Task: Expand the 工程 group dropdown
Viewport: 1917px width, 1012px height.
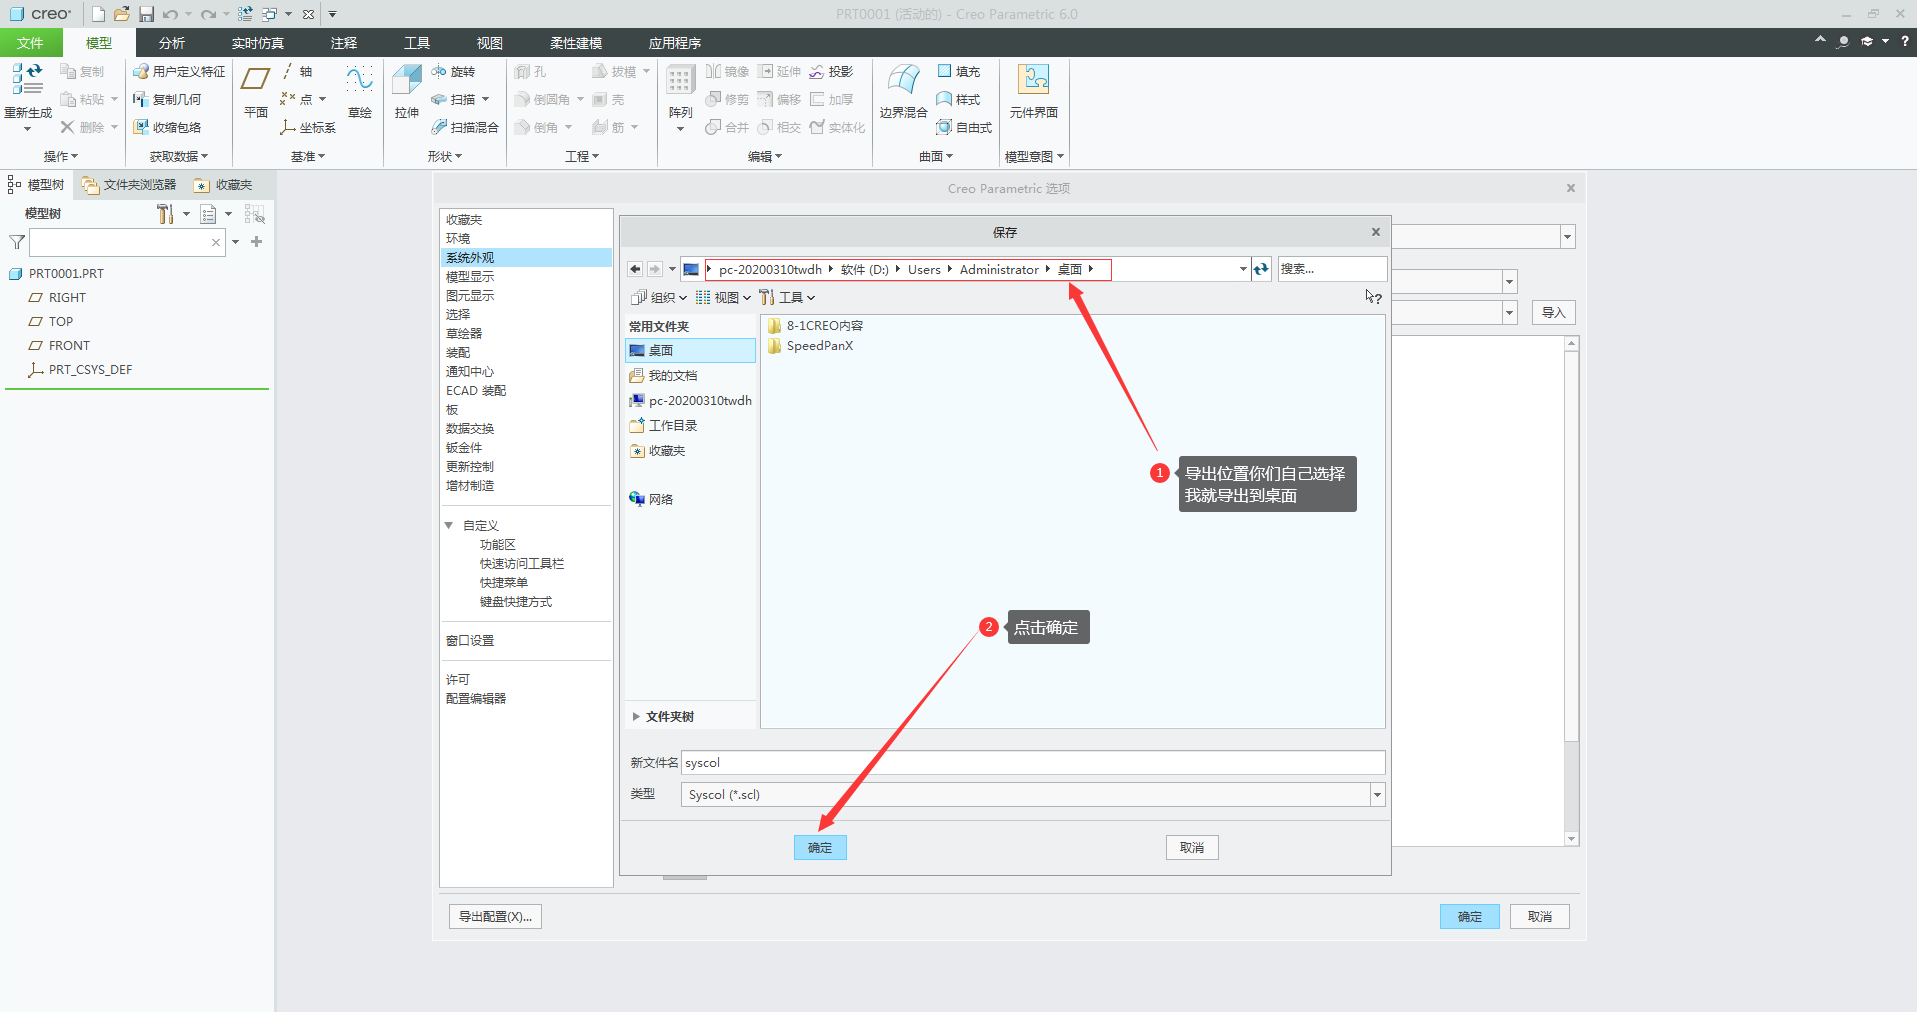Action: point(582,156)
